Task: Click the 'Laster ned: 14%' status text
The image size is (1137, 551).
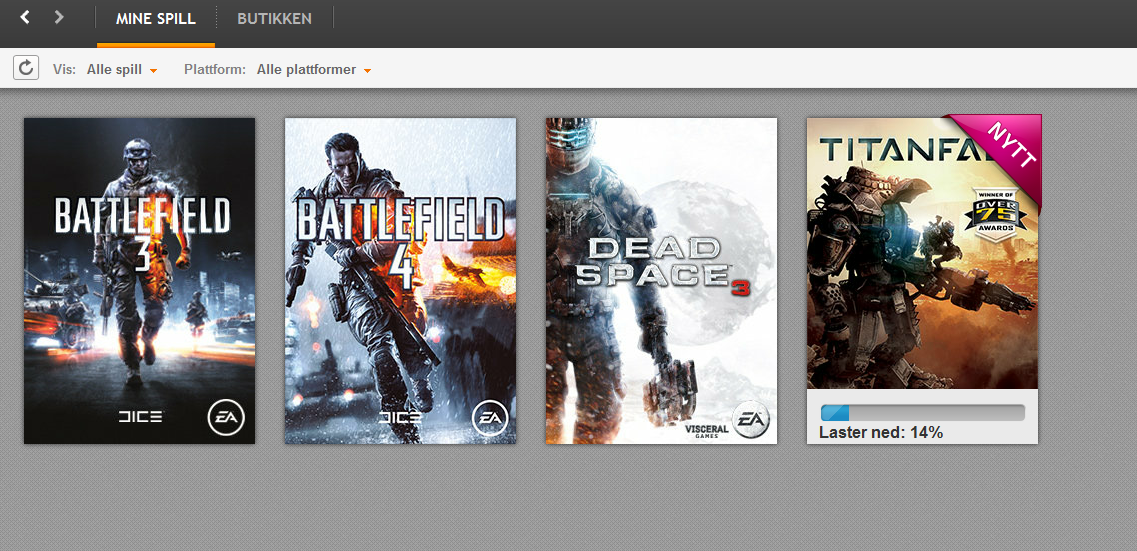Action: 881,433
